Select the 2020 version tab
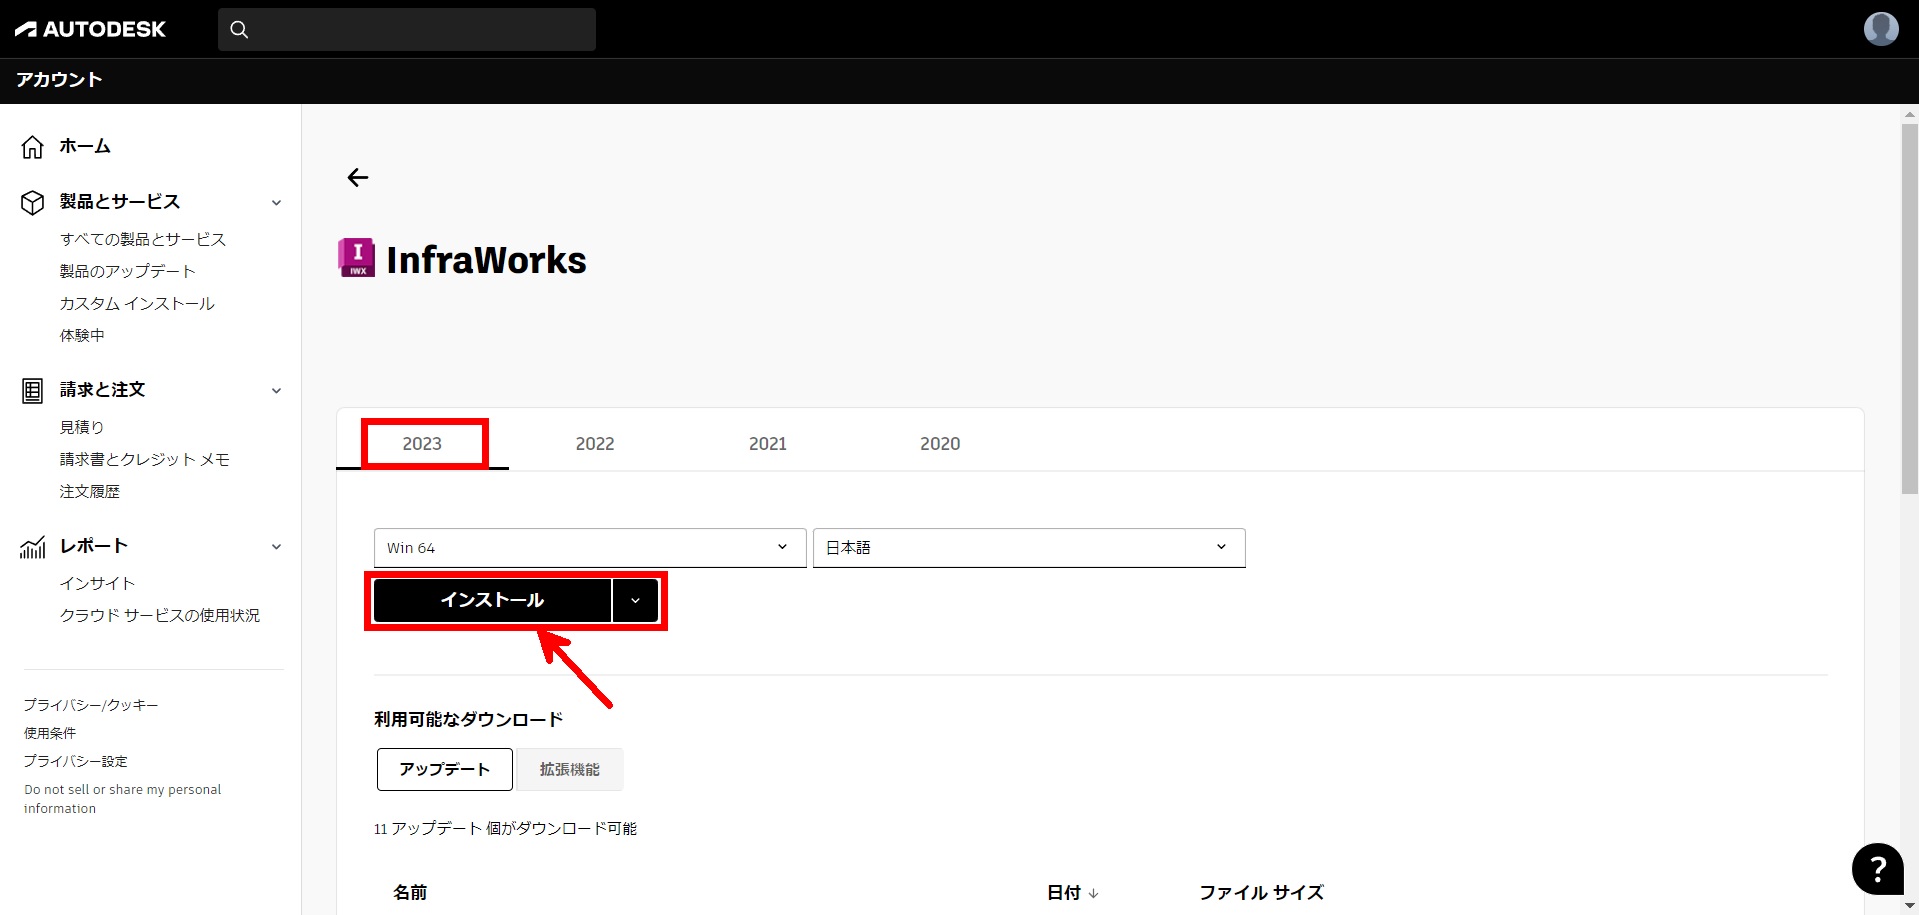 tap(940, 444)
